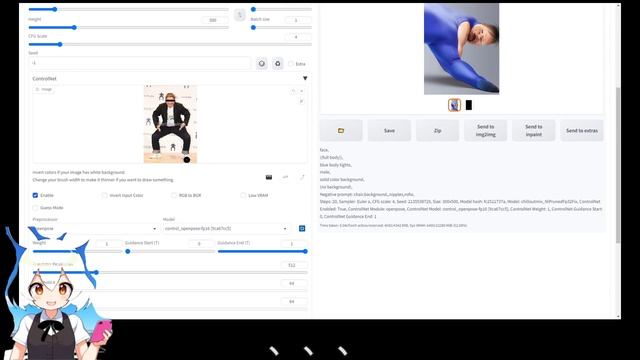Click the swap width and height icon
Viewport: 640px width, 360px height.
[x=240, y=15]
